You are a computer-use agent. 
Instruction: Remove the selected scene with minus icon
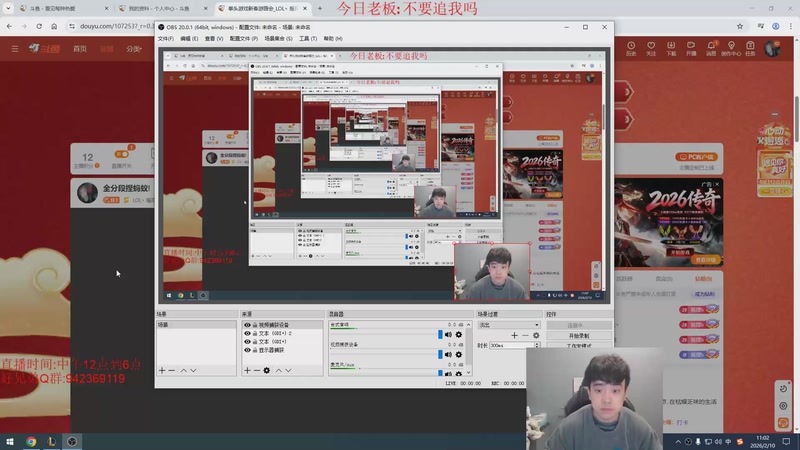[x=172, y=370]
